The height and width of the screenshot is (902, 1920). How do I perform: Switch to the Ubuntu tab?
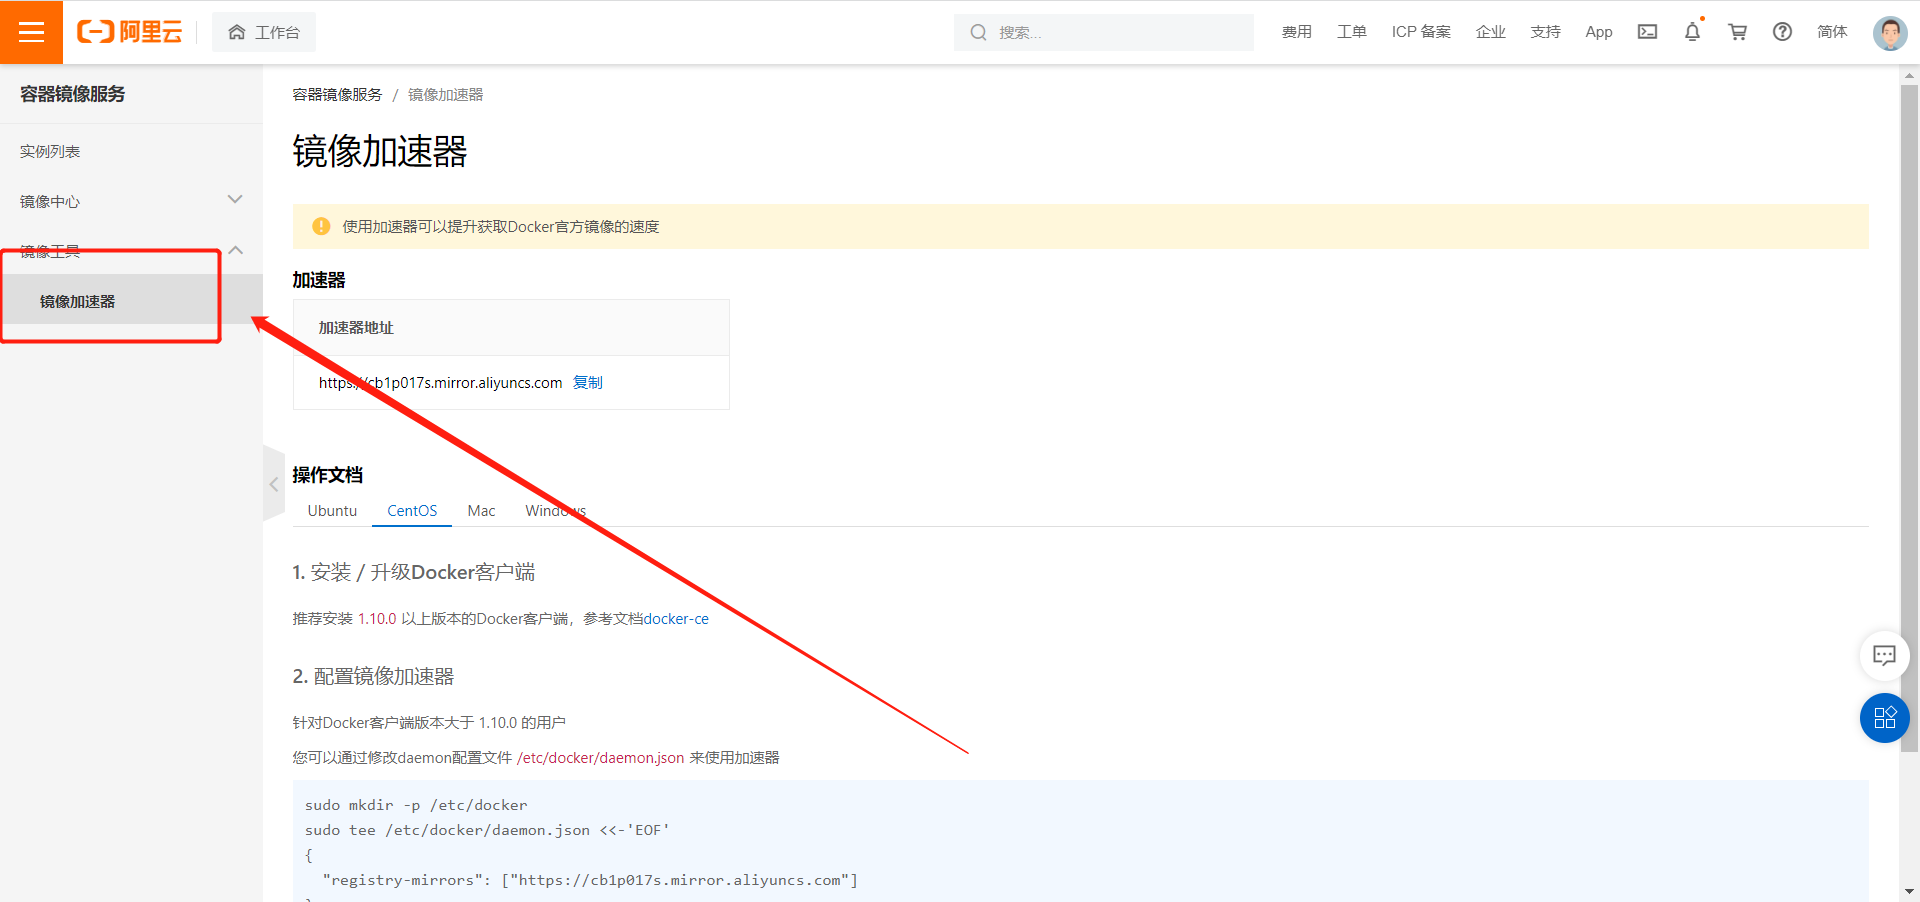(332, 511)
